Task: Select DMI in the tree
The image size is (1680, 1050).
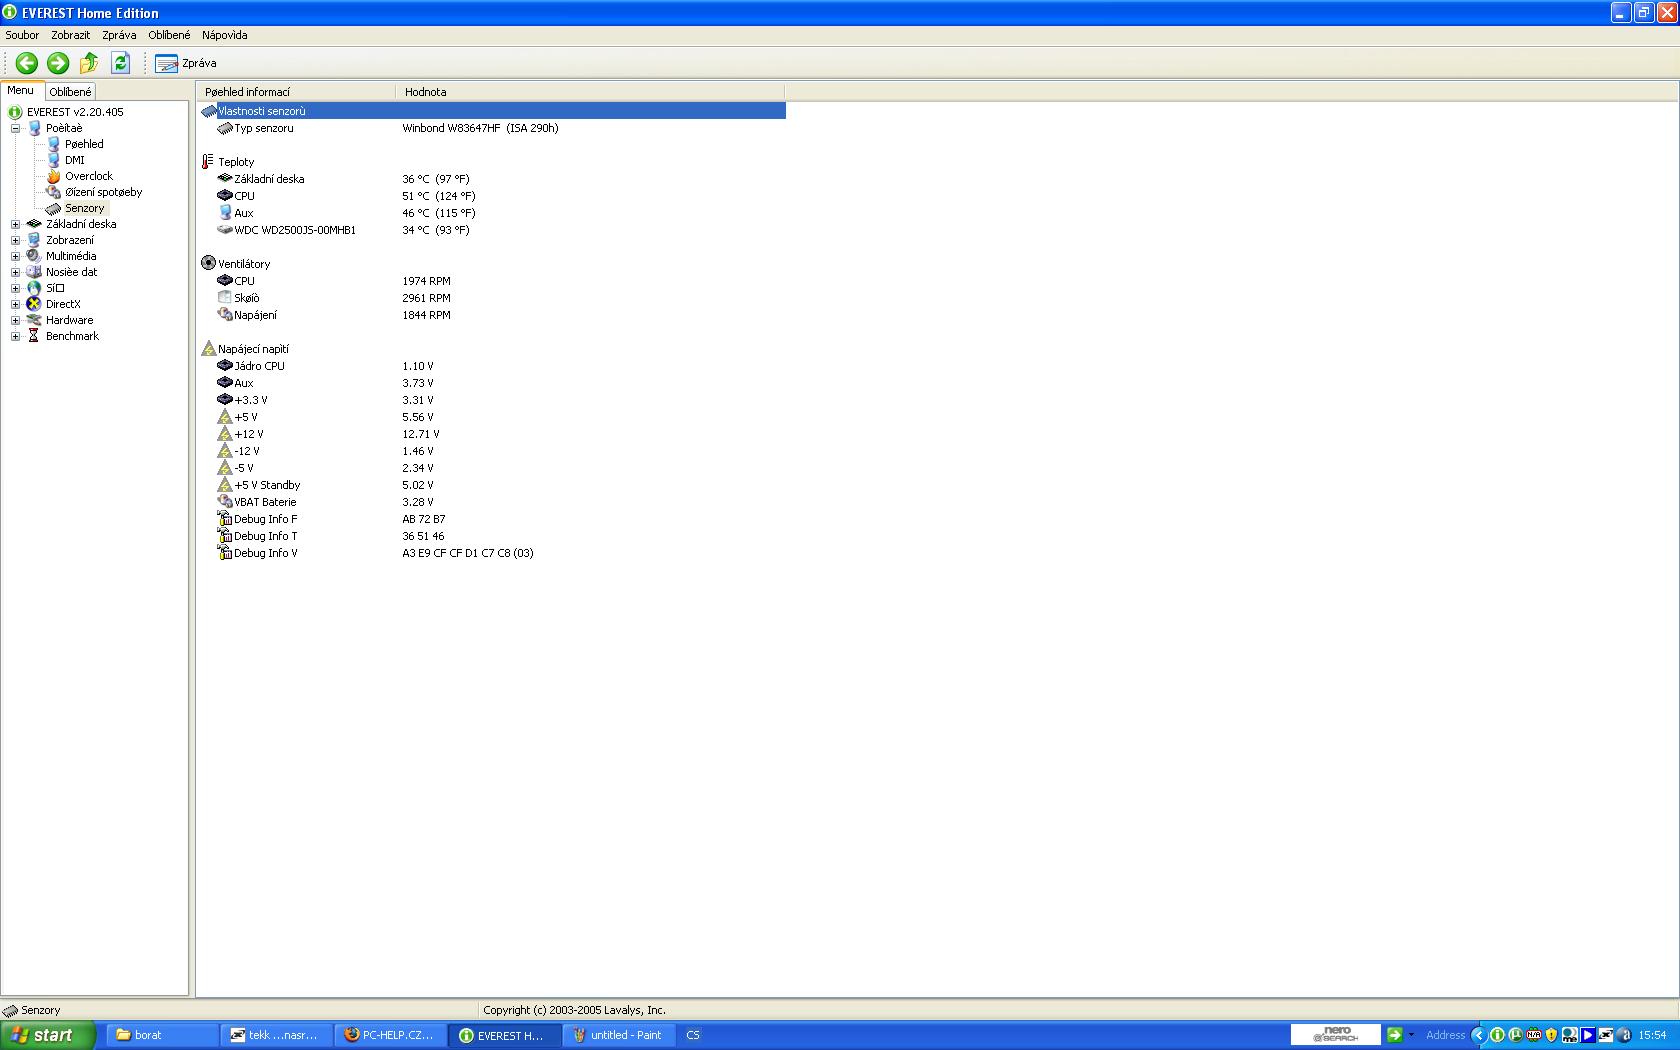Action: [75, 160]
